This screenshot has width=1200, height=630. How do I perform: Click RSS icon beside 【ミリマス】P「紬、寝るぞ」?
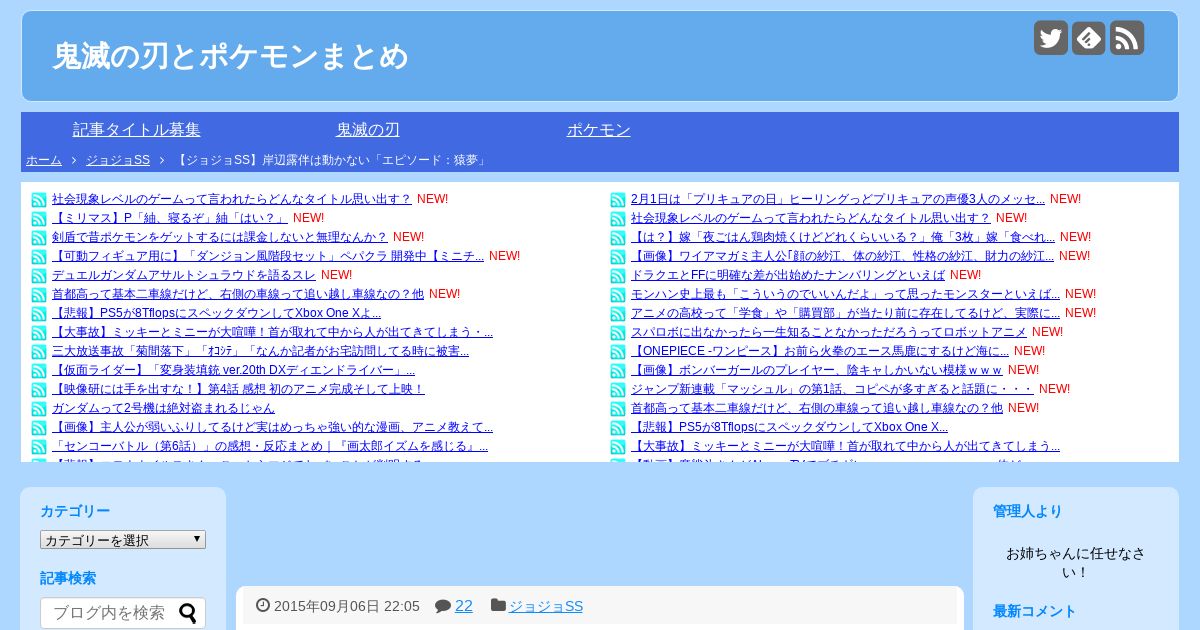tap(39, 219)
